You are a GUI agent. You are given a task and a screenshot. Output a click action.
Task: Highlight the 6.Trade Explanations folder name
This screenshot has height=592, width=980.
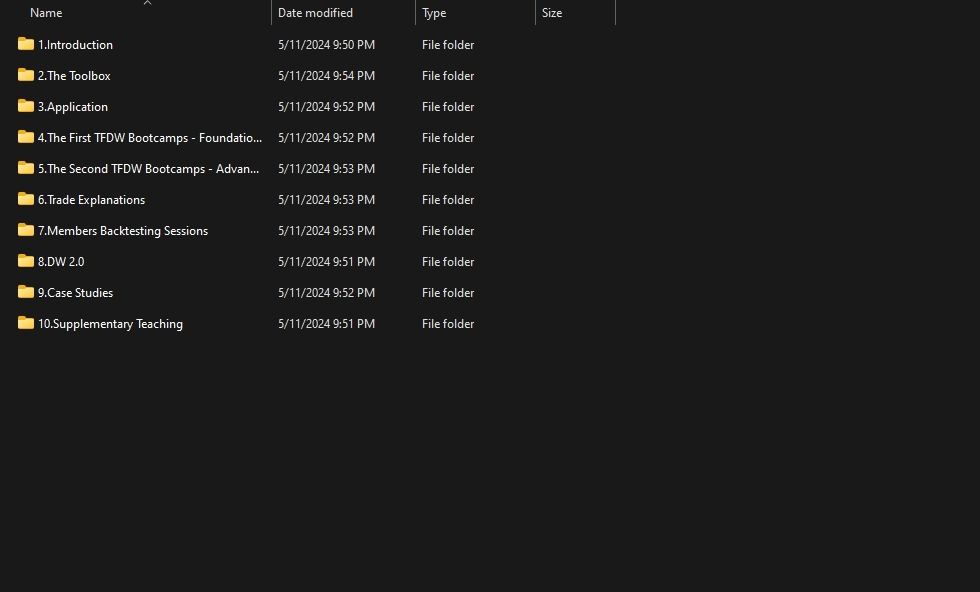coord(91,199)
